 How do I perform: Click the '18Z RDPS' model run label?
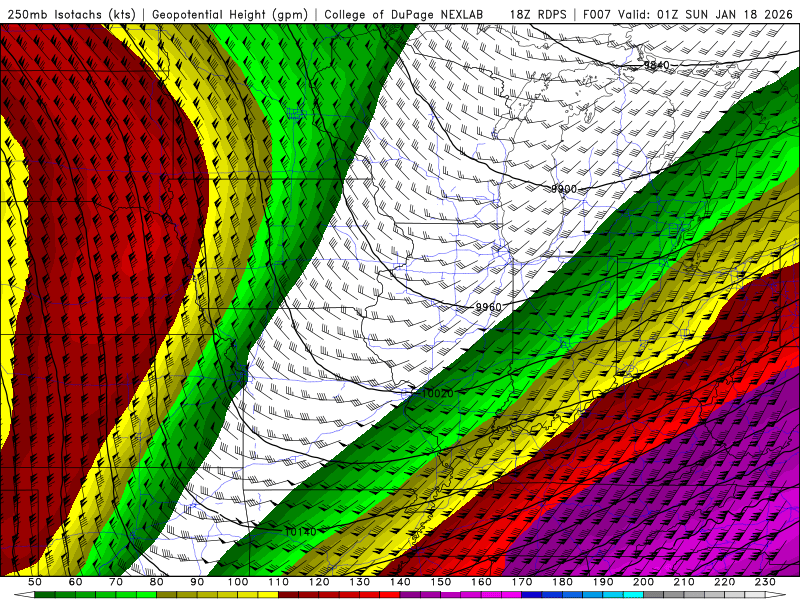(538, 14)
